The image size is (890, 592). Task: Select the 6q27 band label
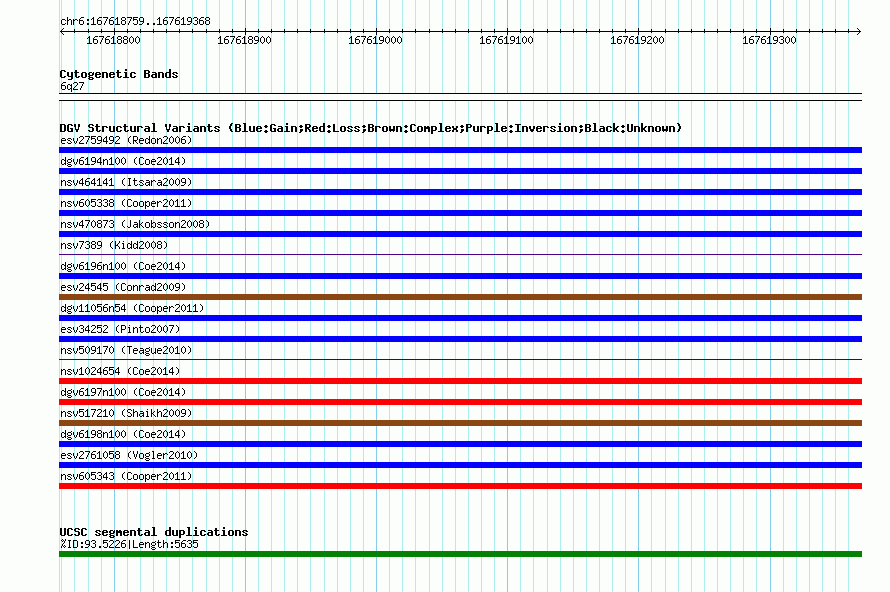(x=72, y=86)
